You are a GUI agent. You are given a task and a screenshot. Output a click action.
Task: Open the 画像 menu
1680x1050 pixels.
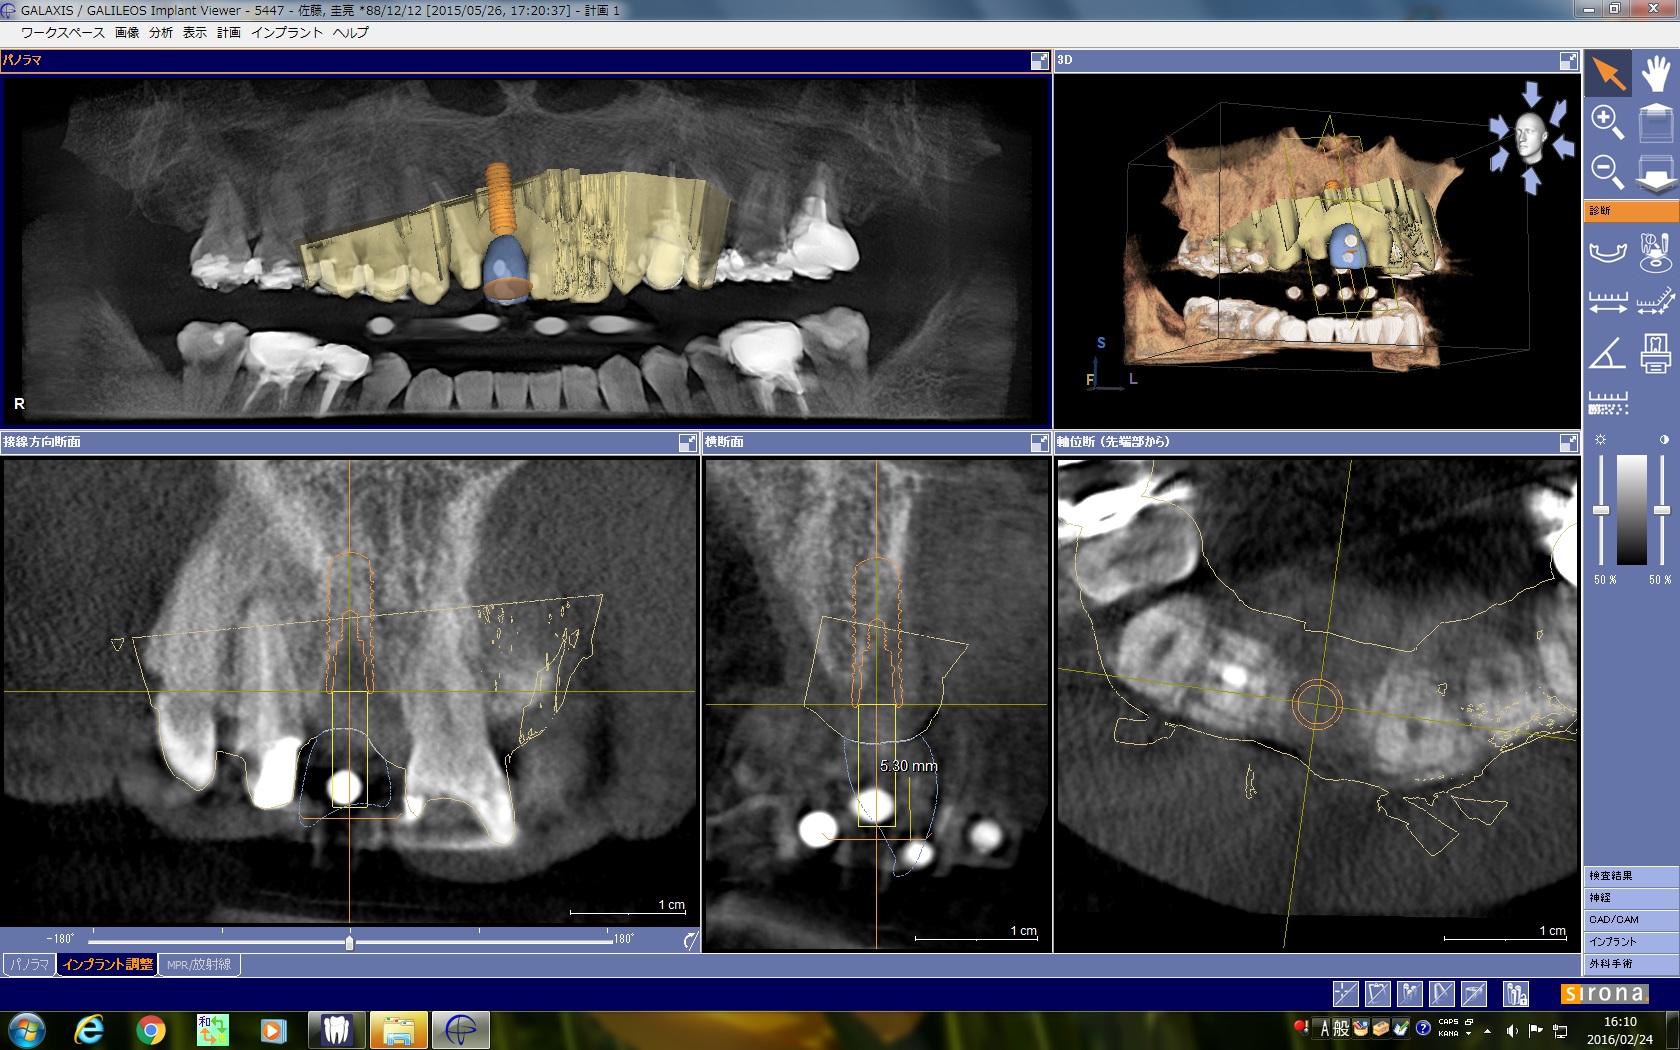click(x=127, y=33)
